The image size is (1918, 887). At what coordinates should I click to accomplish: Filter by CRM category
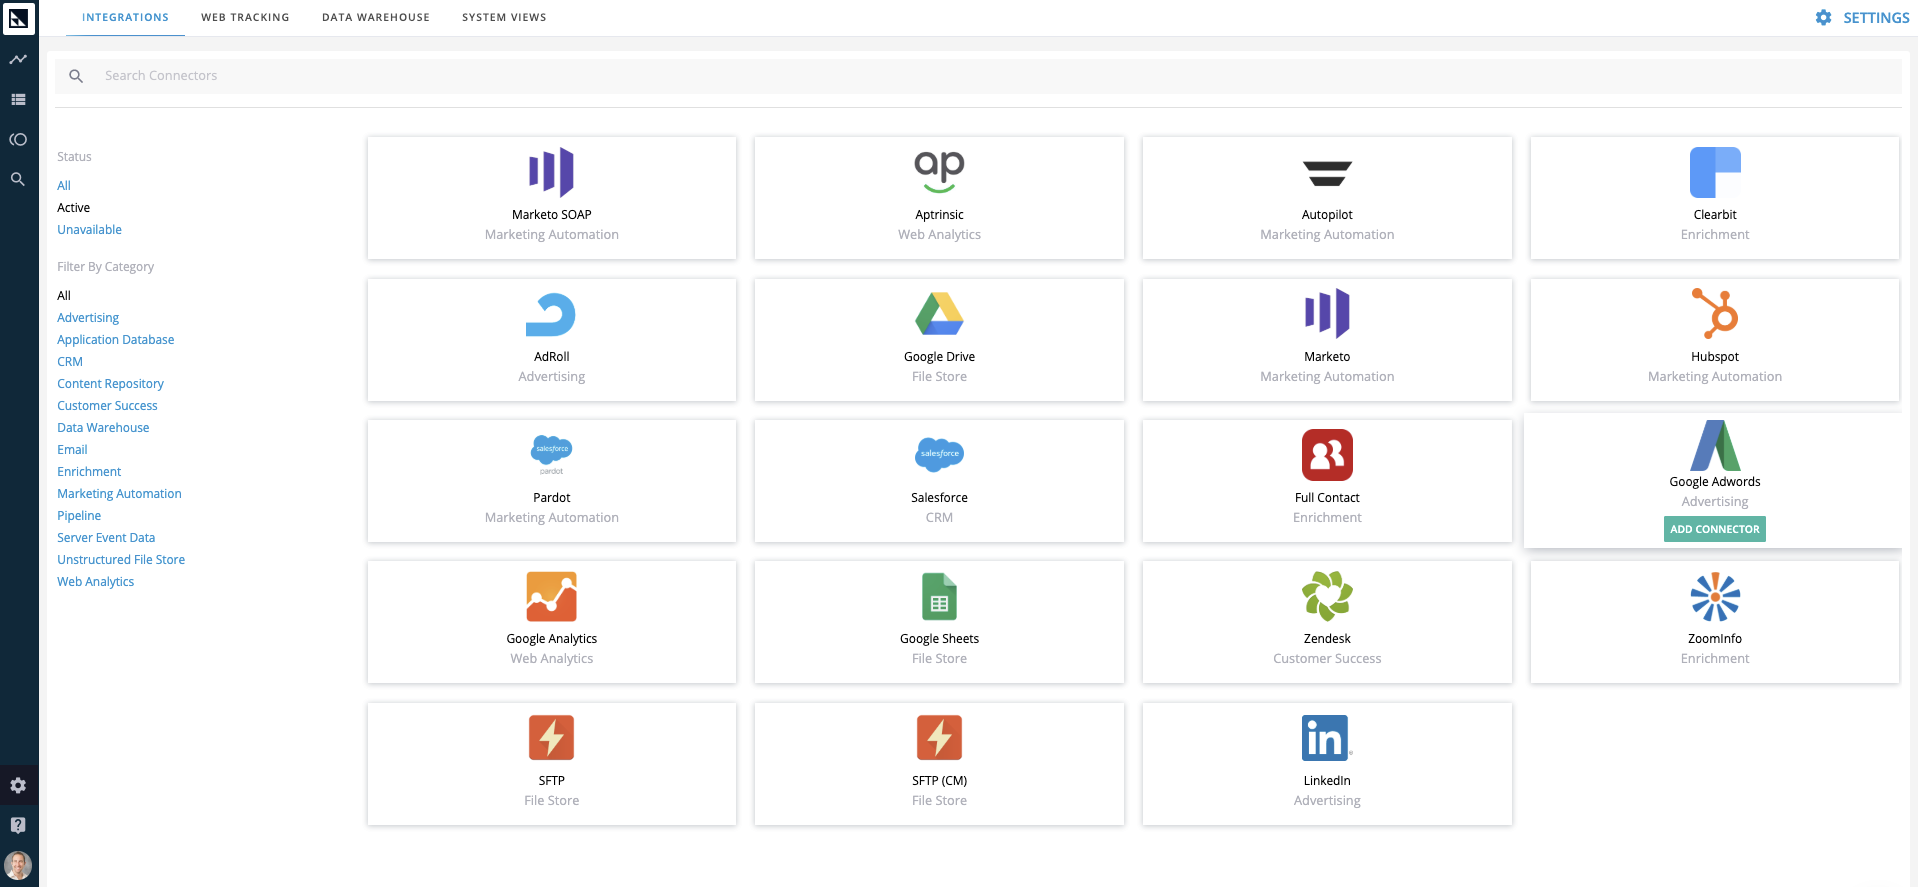click(70, 362)
